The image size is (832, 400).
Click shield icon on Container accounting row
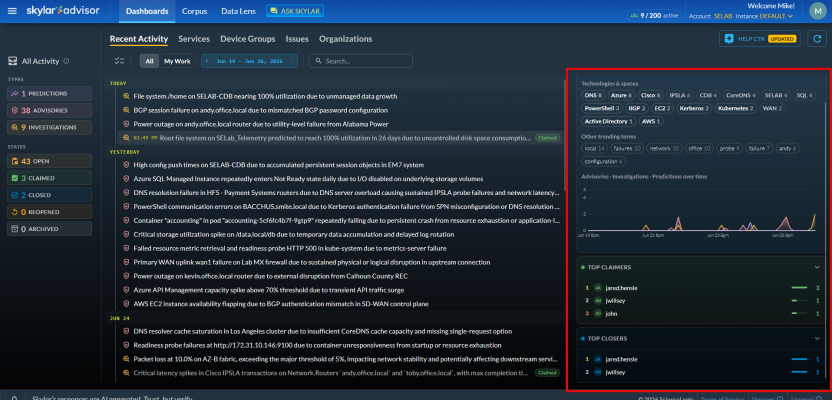point(126,220)
